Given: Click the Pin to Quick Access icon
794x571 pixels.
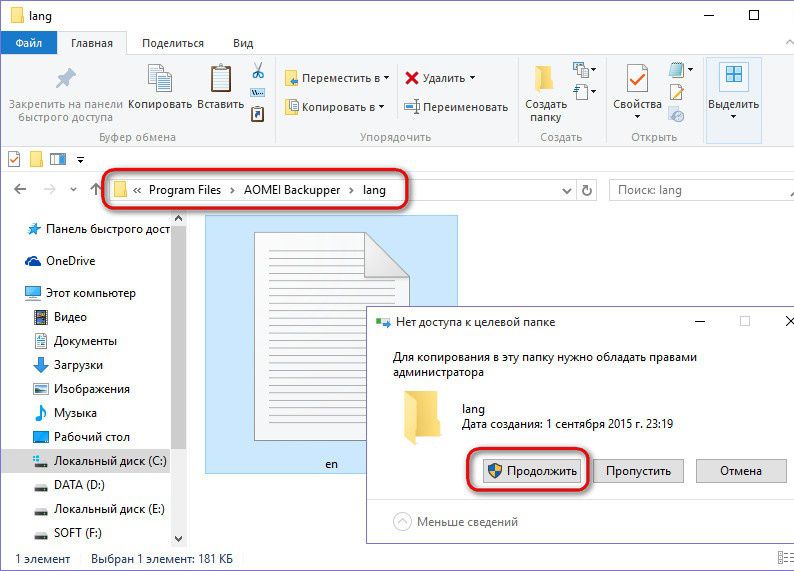Looking at the screenshot, I should click(65, 80).
